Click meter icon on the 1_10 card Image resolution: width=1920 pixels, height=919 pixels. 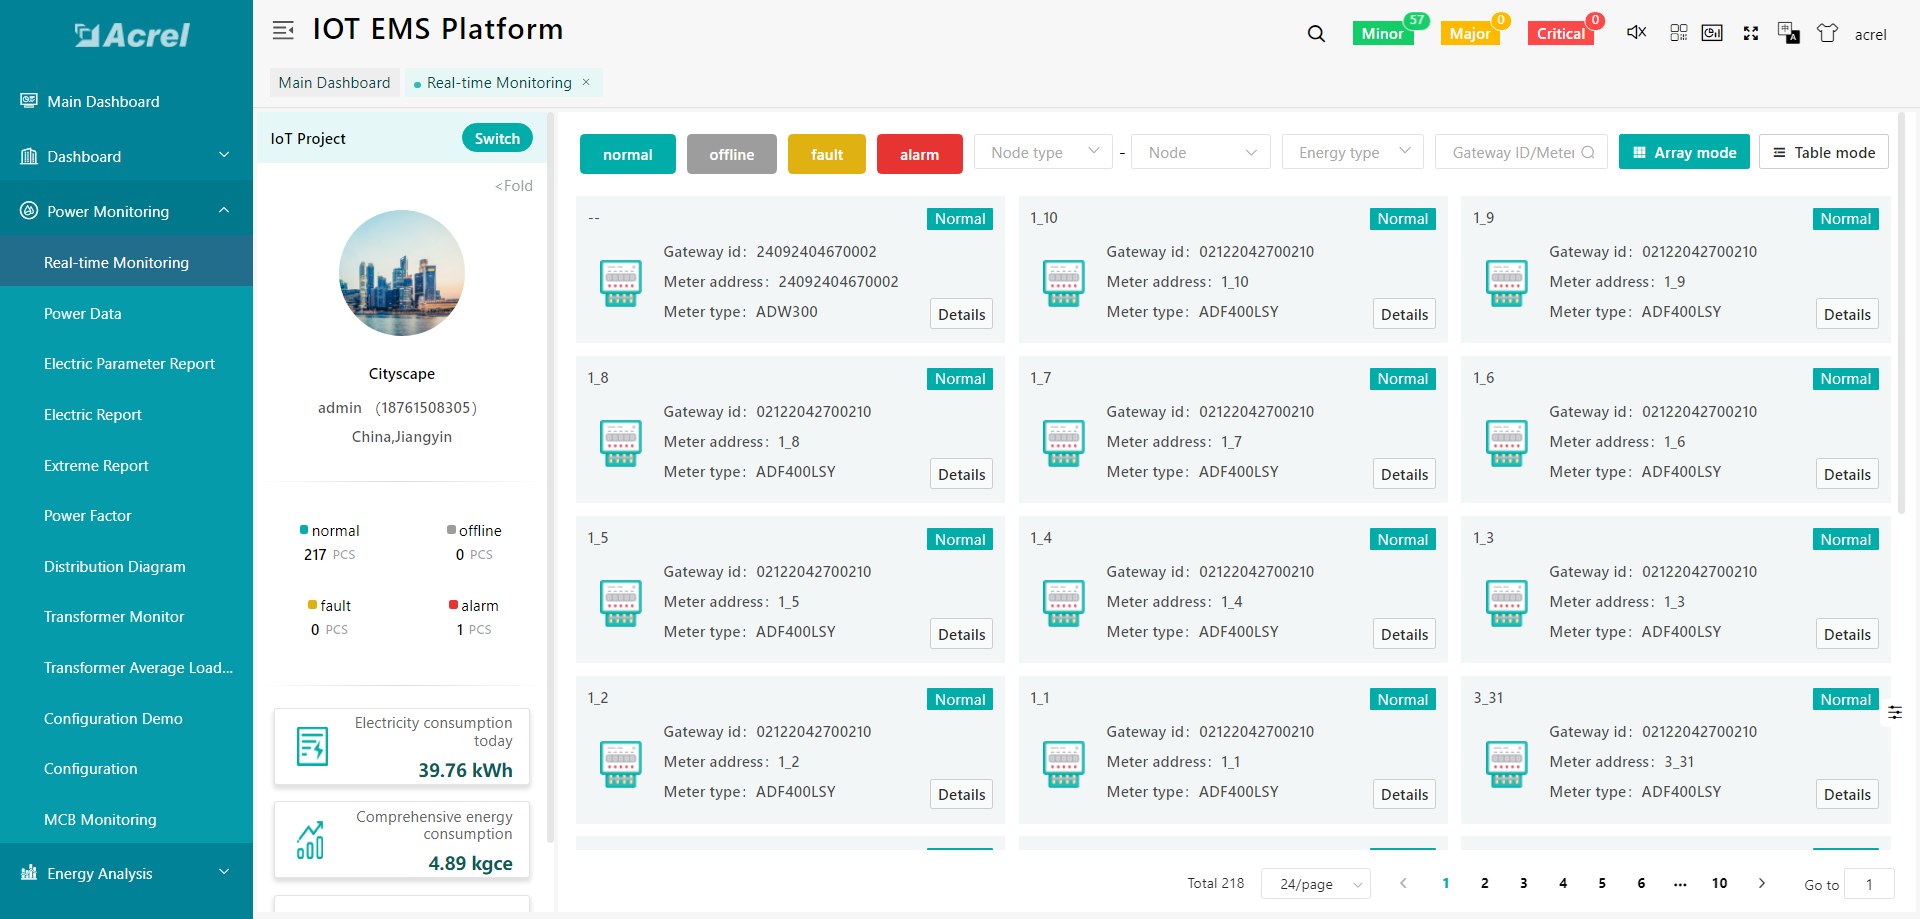click(x=1063, y=283)
